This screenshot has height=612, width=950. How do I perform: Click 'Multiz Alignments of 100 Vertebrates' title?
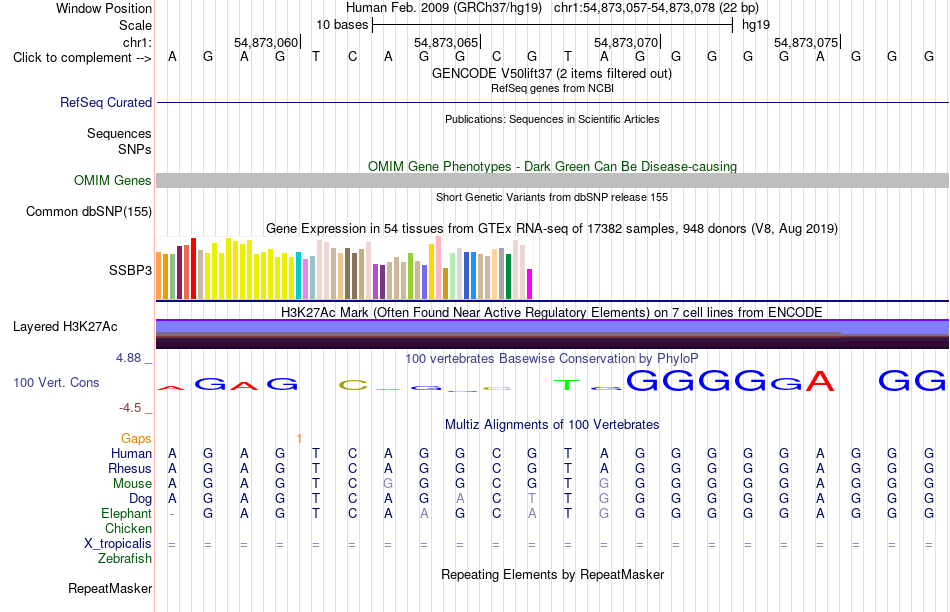552,424
